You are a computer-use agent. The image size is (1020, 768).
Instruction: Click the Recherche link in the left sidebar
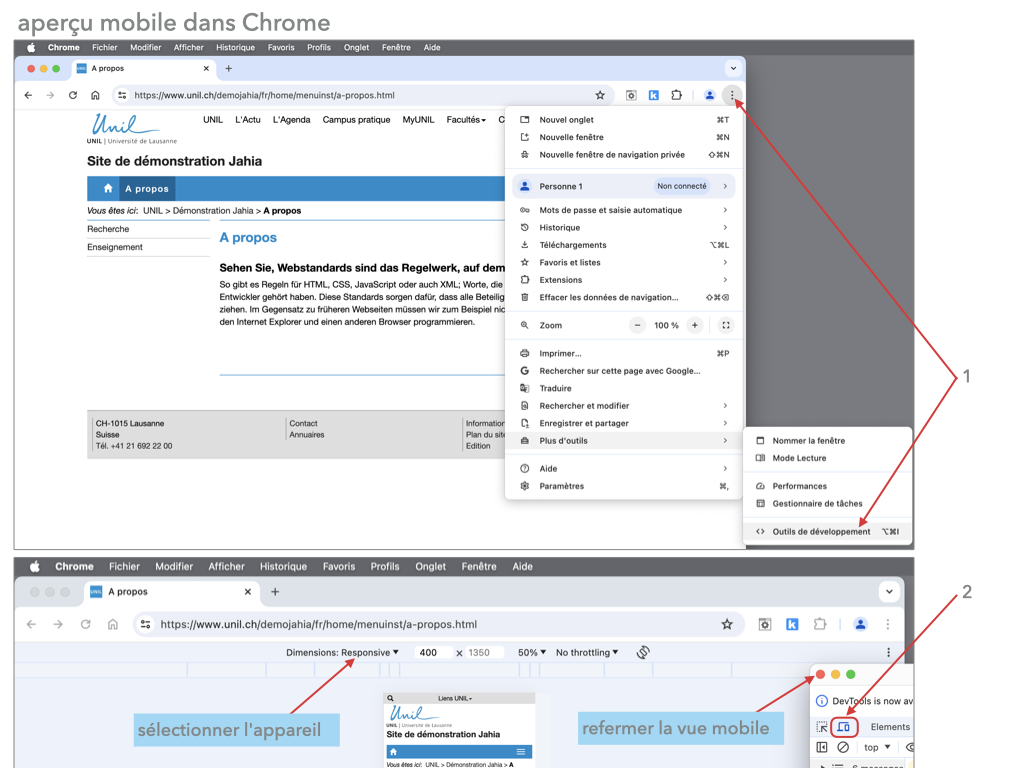coord(108,229)
